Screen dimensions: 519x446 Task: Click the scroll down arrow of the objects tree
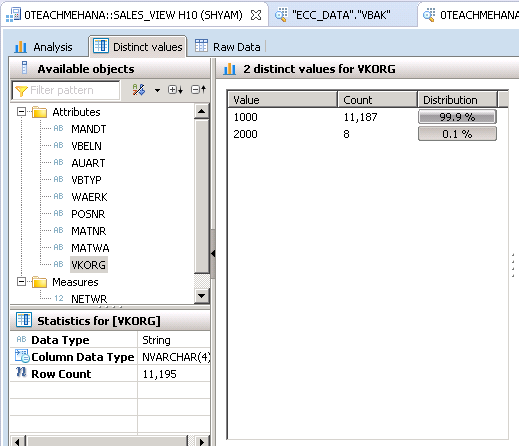point(201,295)
